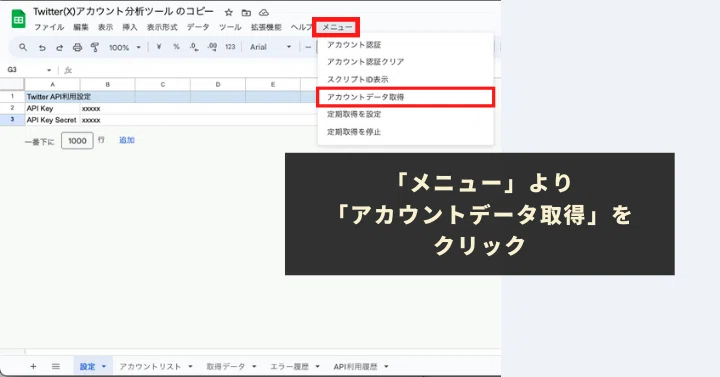Format as yen currency
The image size is (720, 377).
tap(158, 47)
